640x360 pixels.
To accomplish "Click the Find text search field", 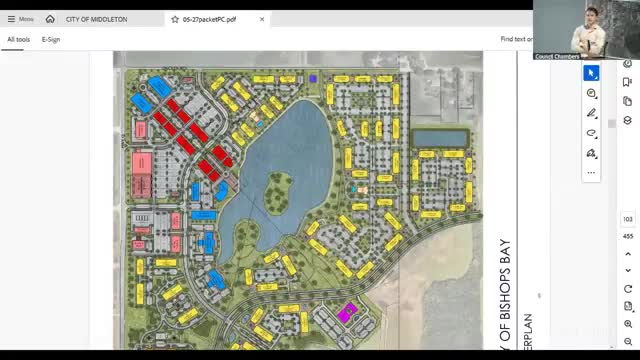I will pyautogui.click(x=516, y=39).
